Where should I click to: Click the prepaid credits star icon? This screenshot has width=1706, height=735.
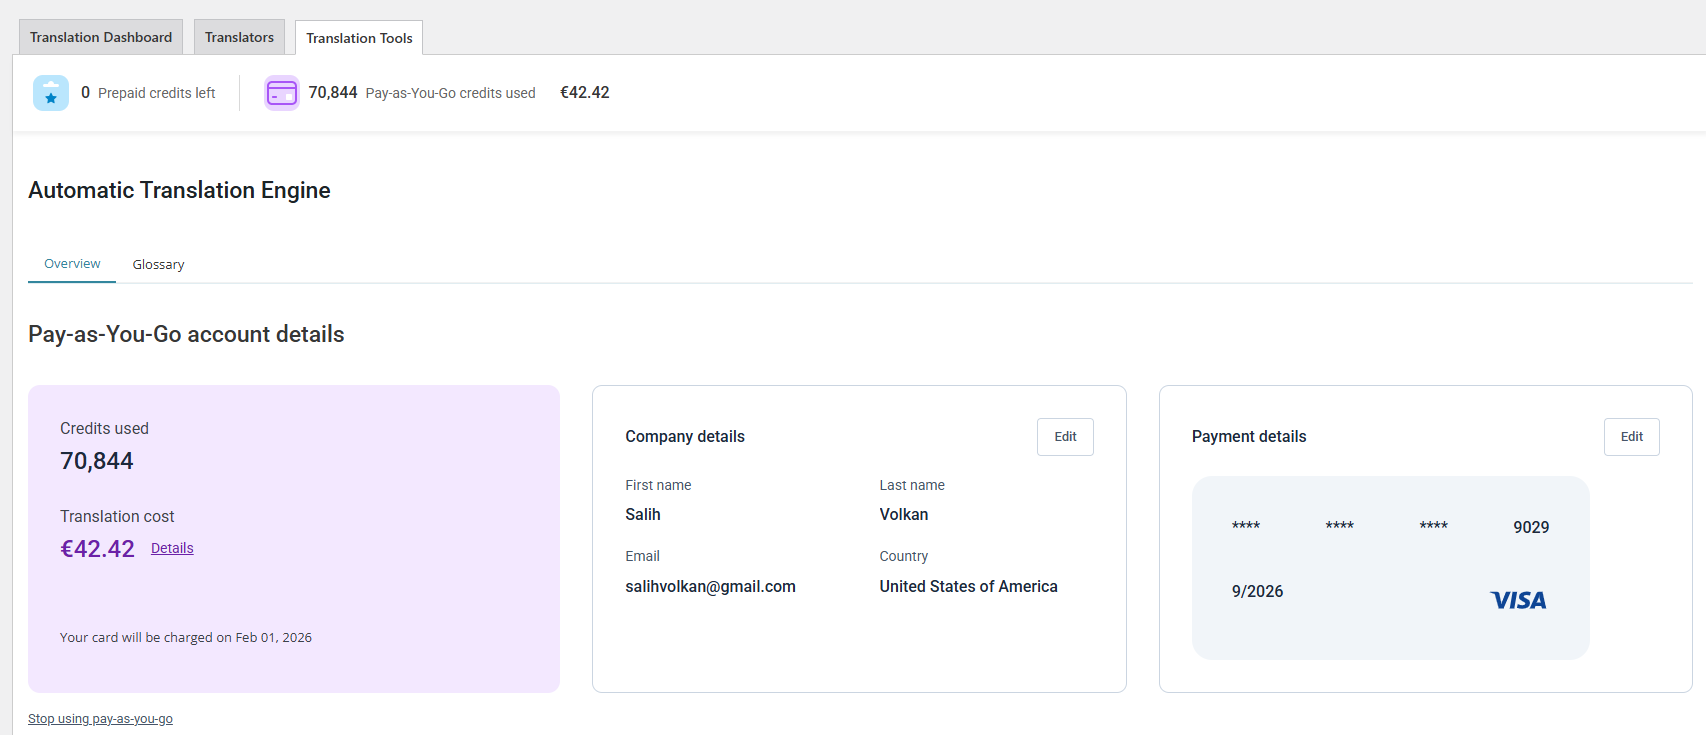(x=51, y=93)
